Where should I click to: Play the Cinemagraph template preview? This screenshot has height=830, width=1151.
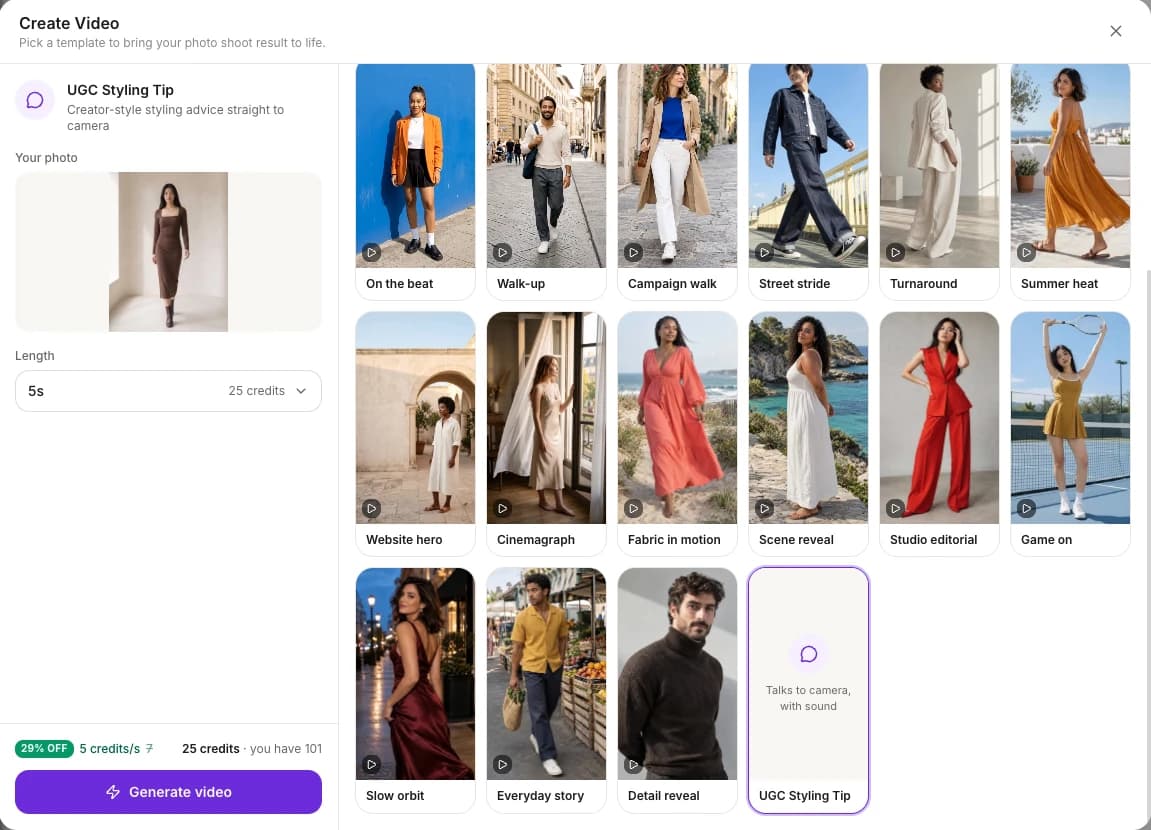click(x=502, y=508)
